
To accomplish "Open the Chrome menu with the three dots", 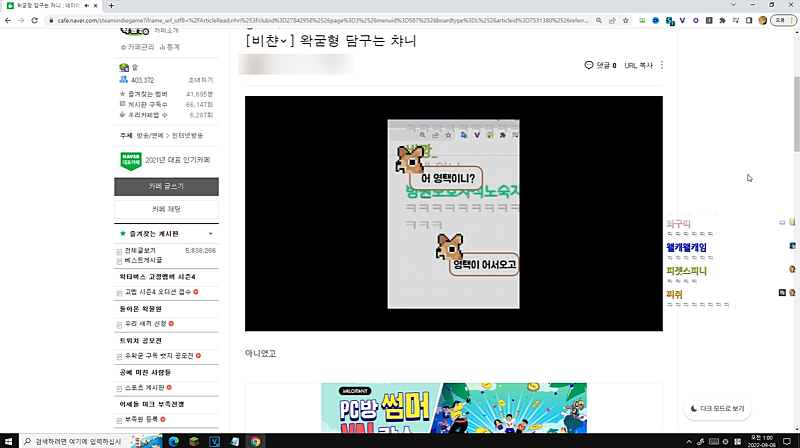I will [792, 20].
